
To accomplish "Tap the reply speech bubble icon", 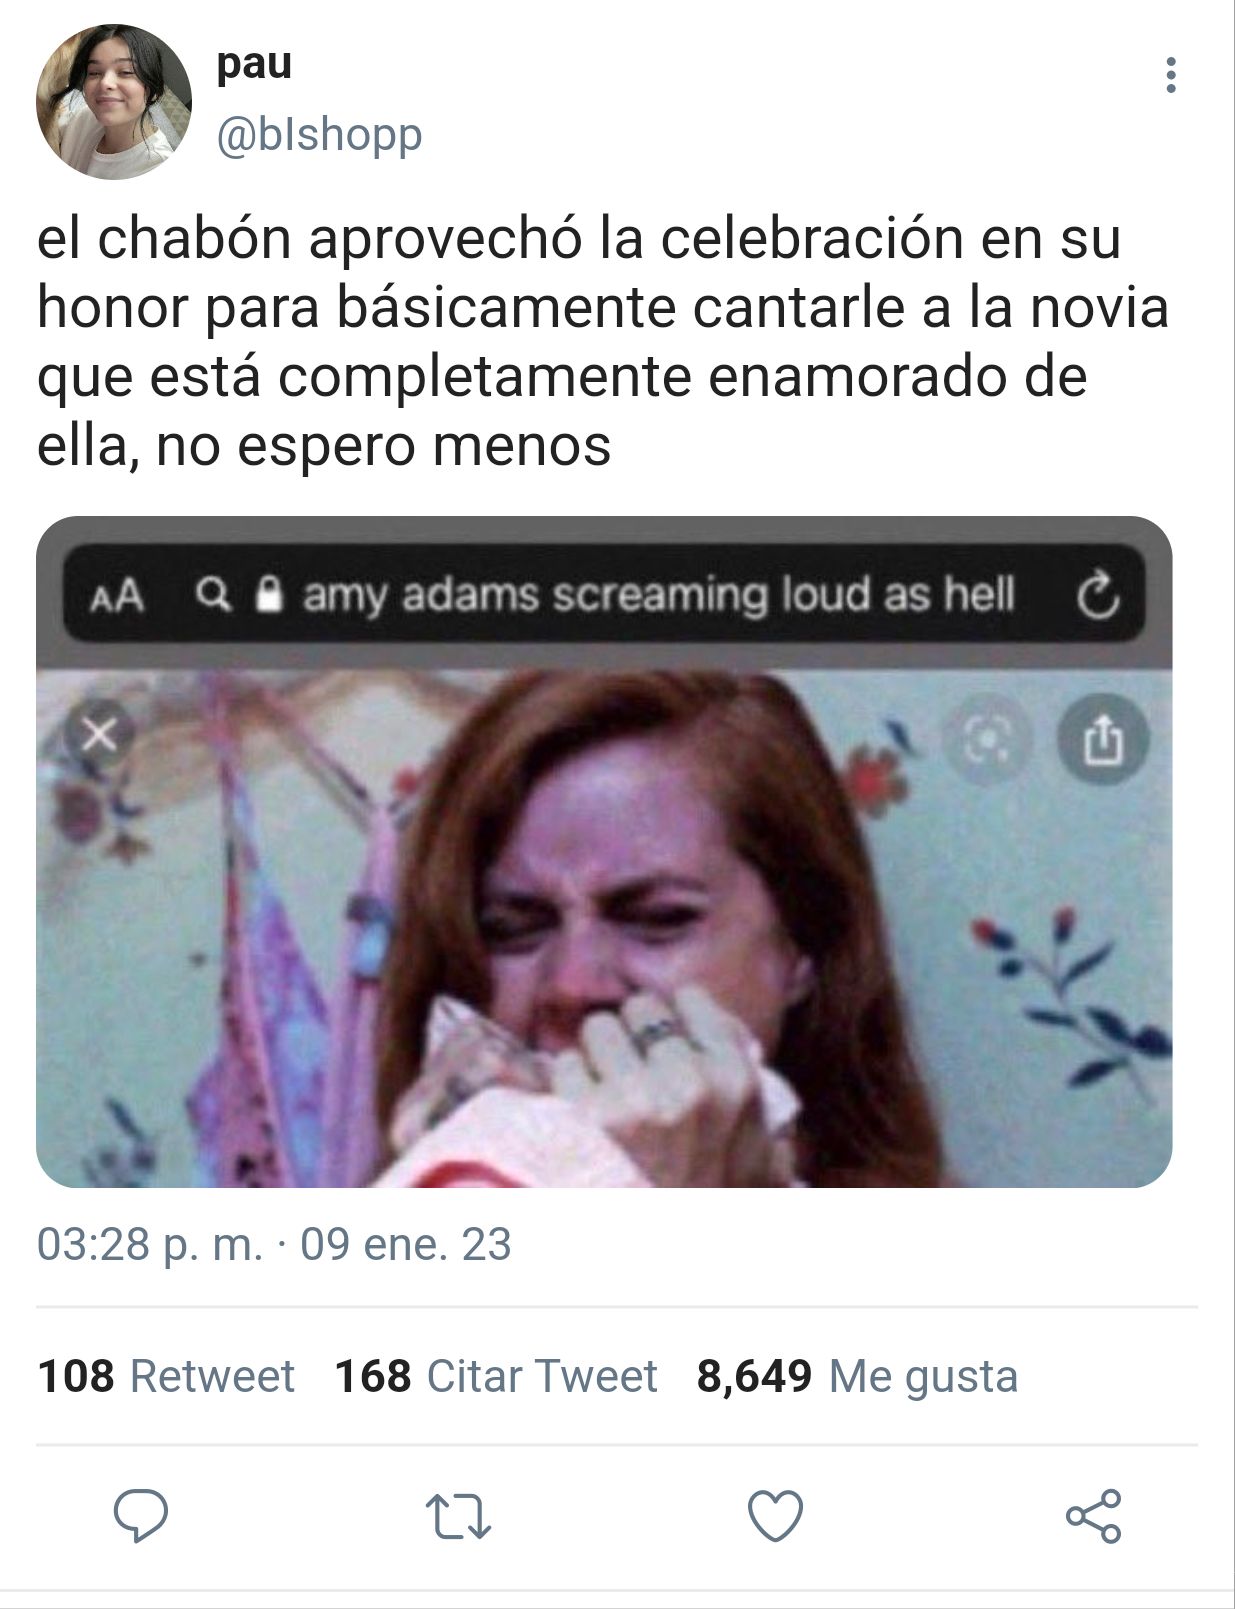I will 141,1516.
